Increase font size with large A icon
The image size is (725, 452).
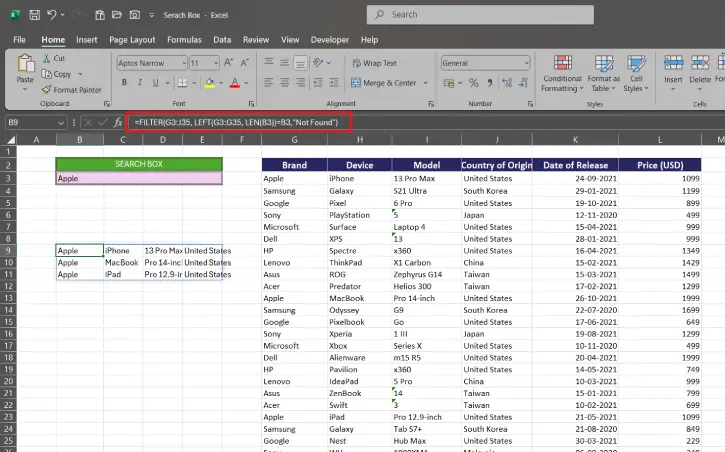click(x=229, y=63)
